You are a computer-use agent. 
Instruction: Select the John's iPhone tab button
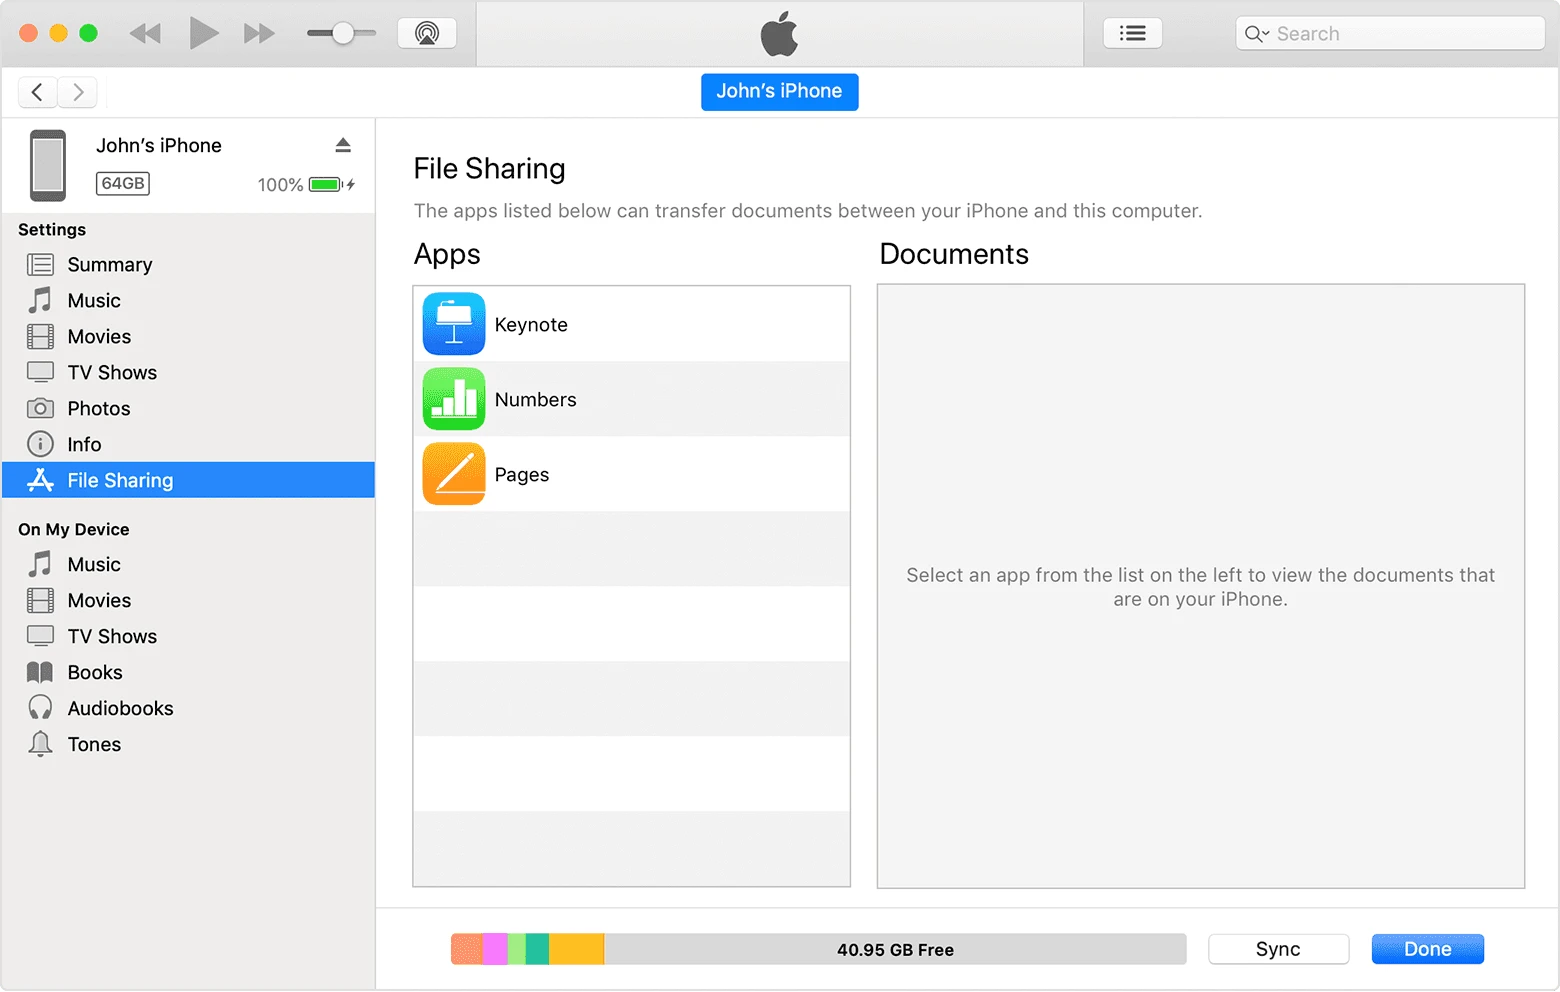[x=779, y=91]
